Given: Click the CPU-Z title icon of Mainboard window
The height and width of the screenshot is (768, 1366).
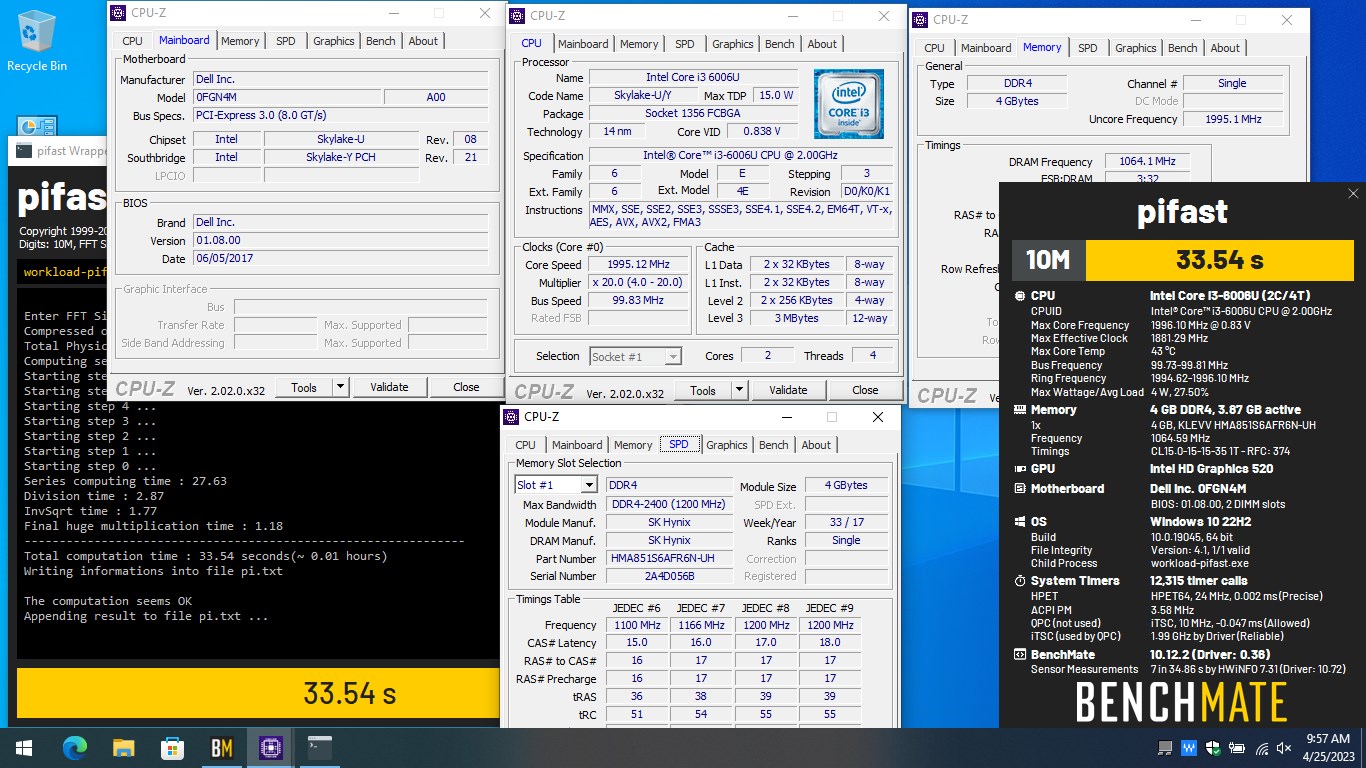Looking at the screenshot, I should point(119,13).
